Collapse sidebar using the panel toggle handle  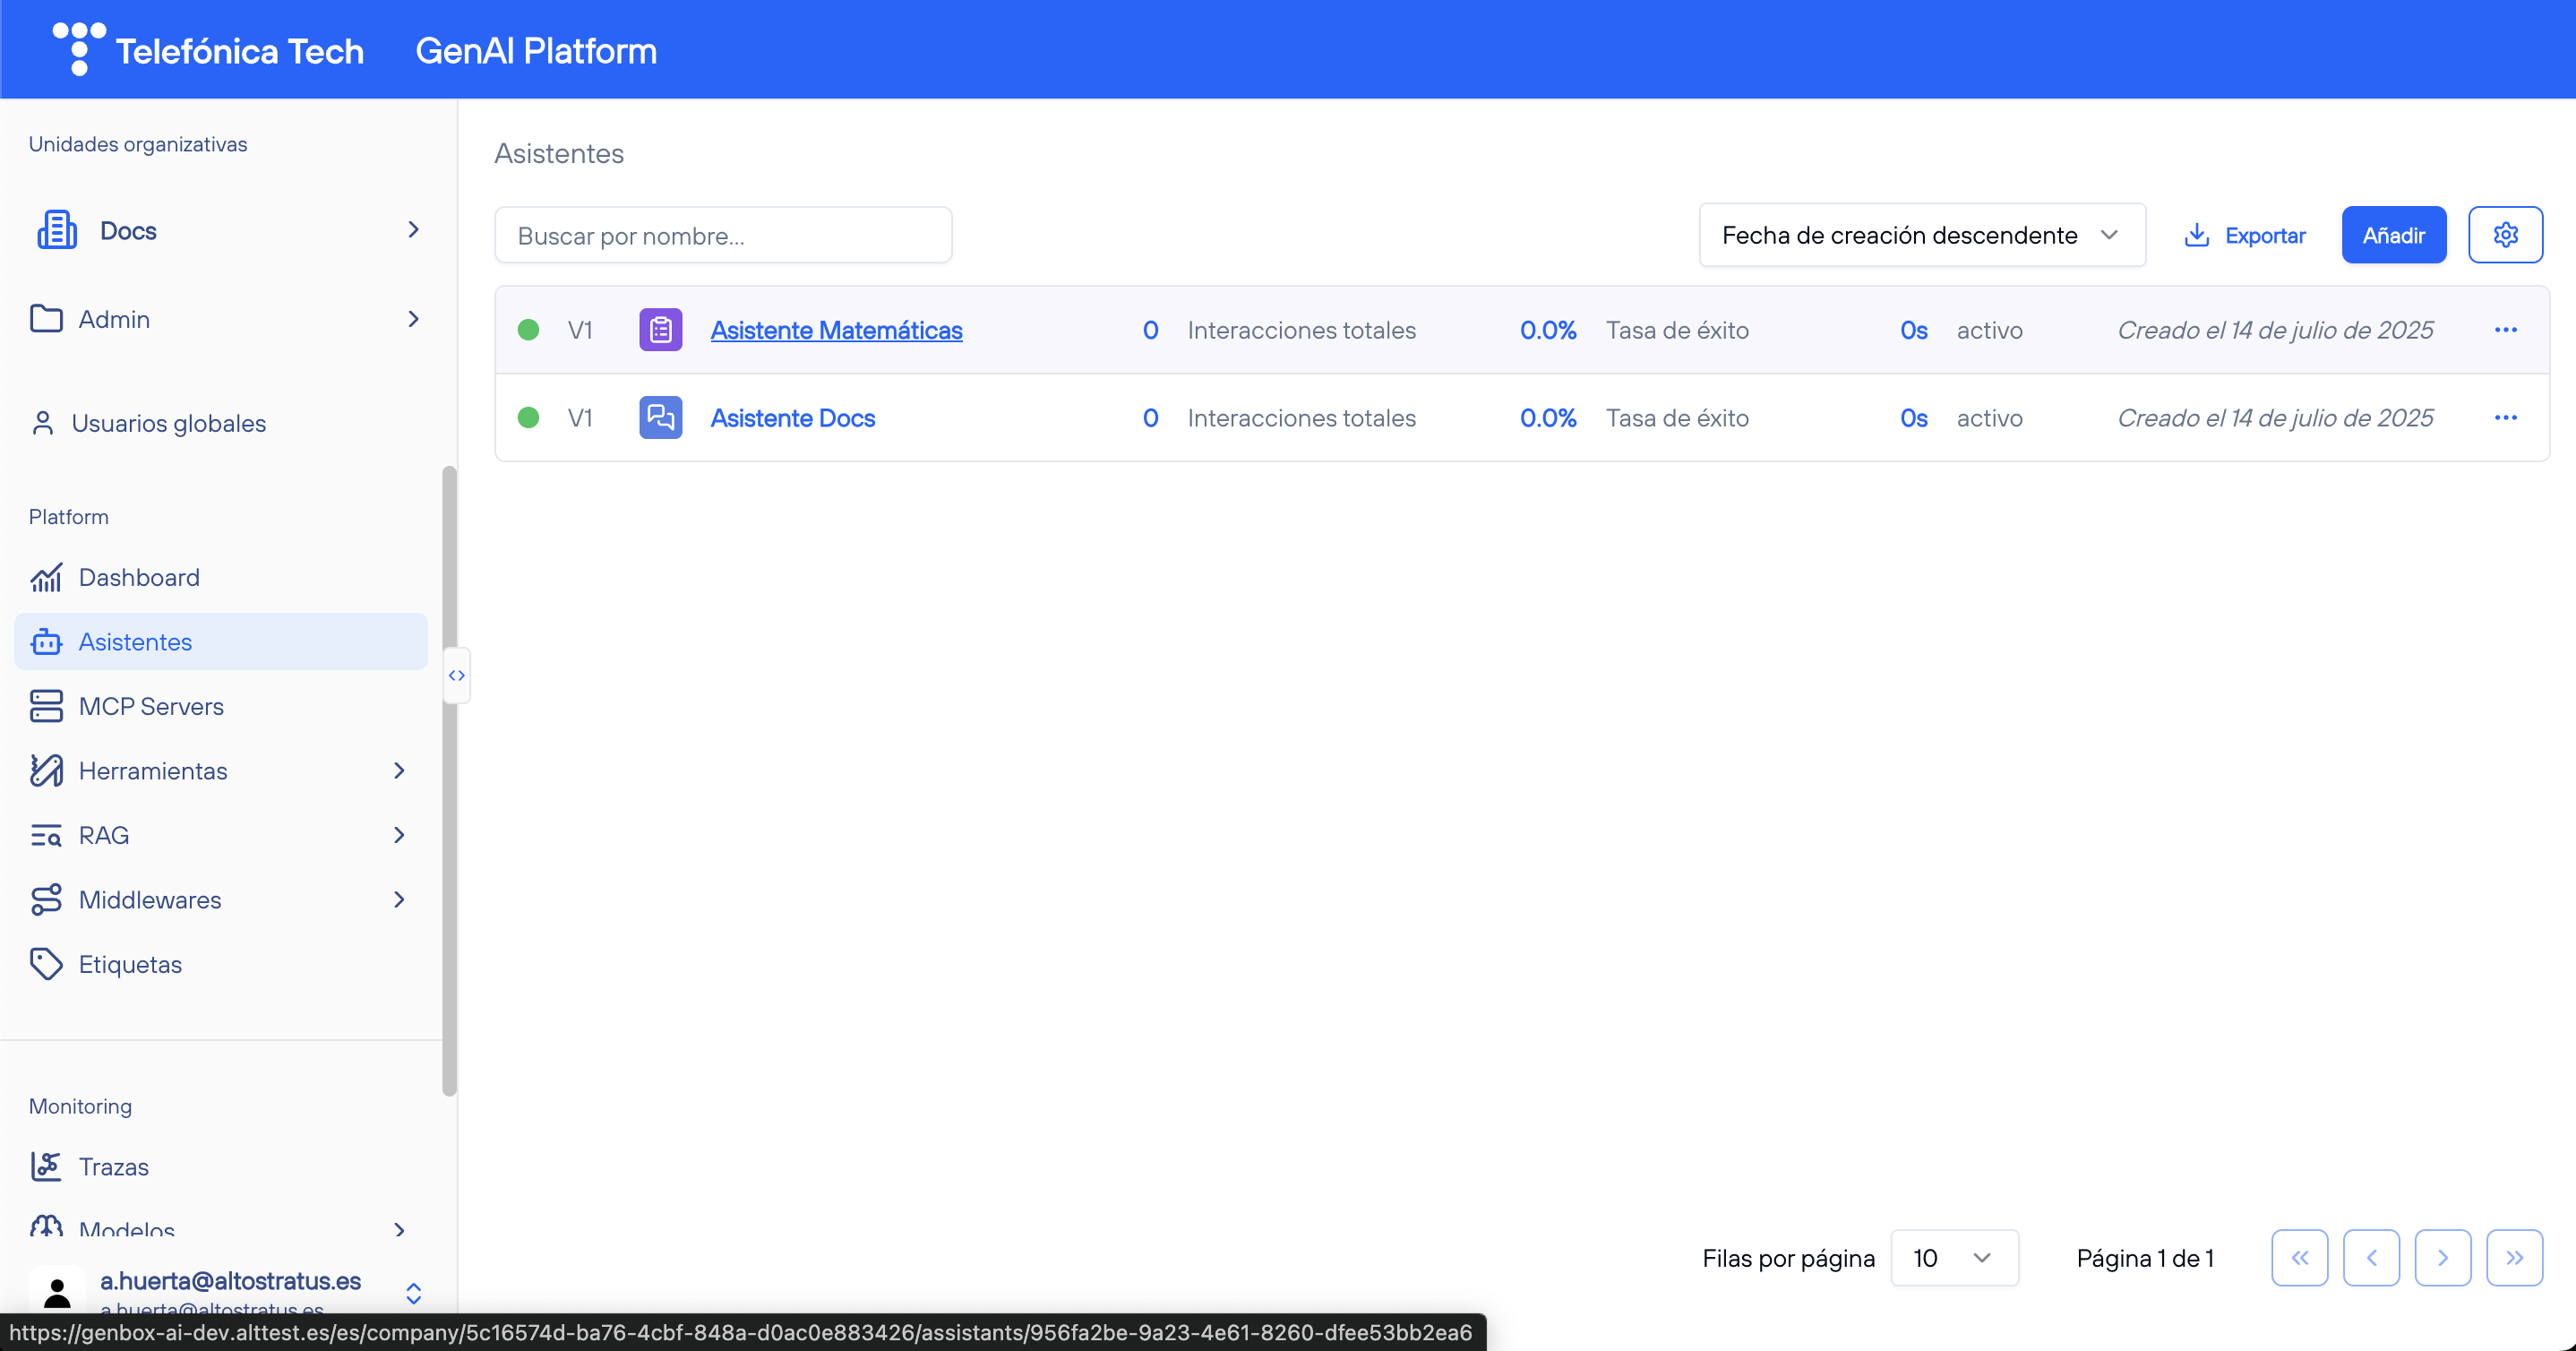tap(457, 675)
